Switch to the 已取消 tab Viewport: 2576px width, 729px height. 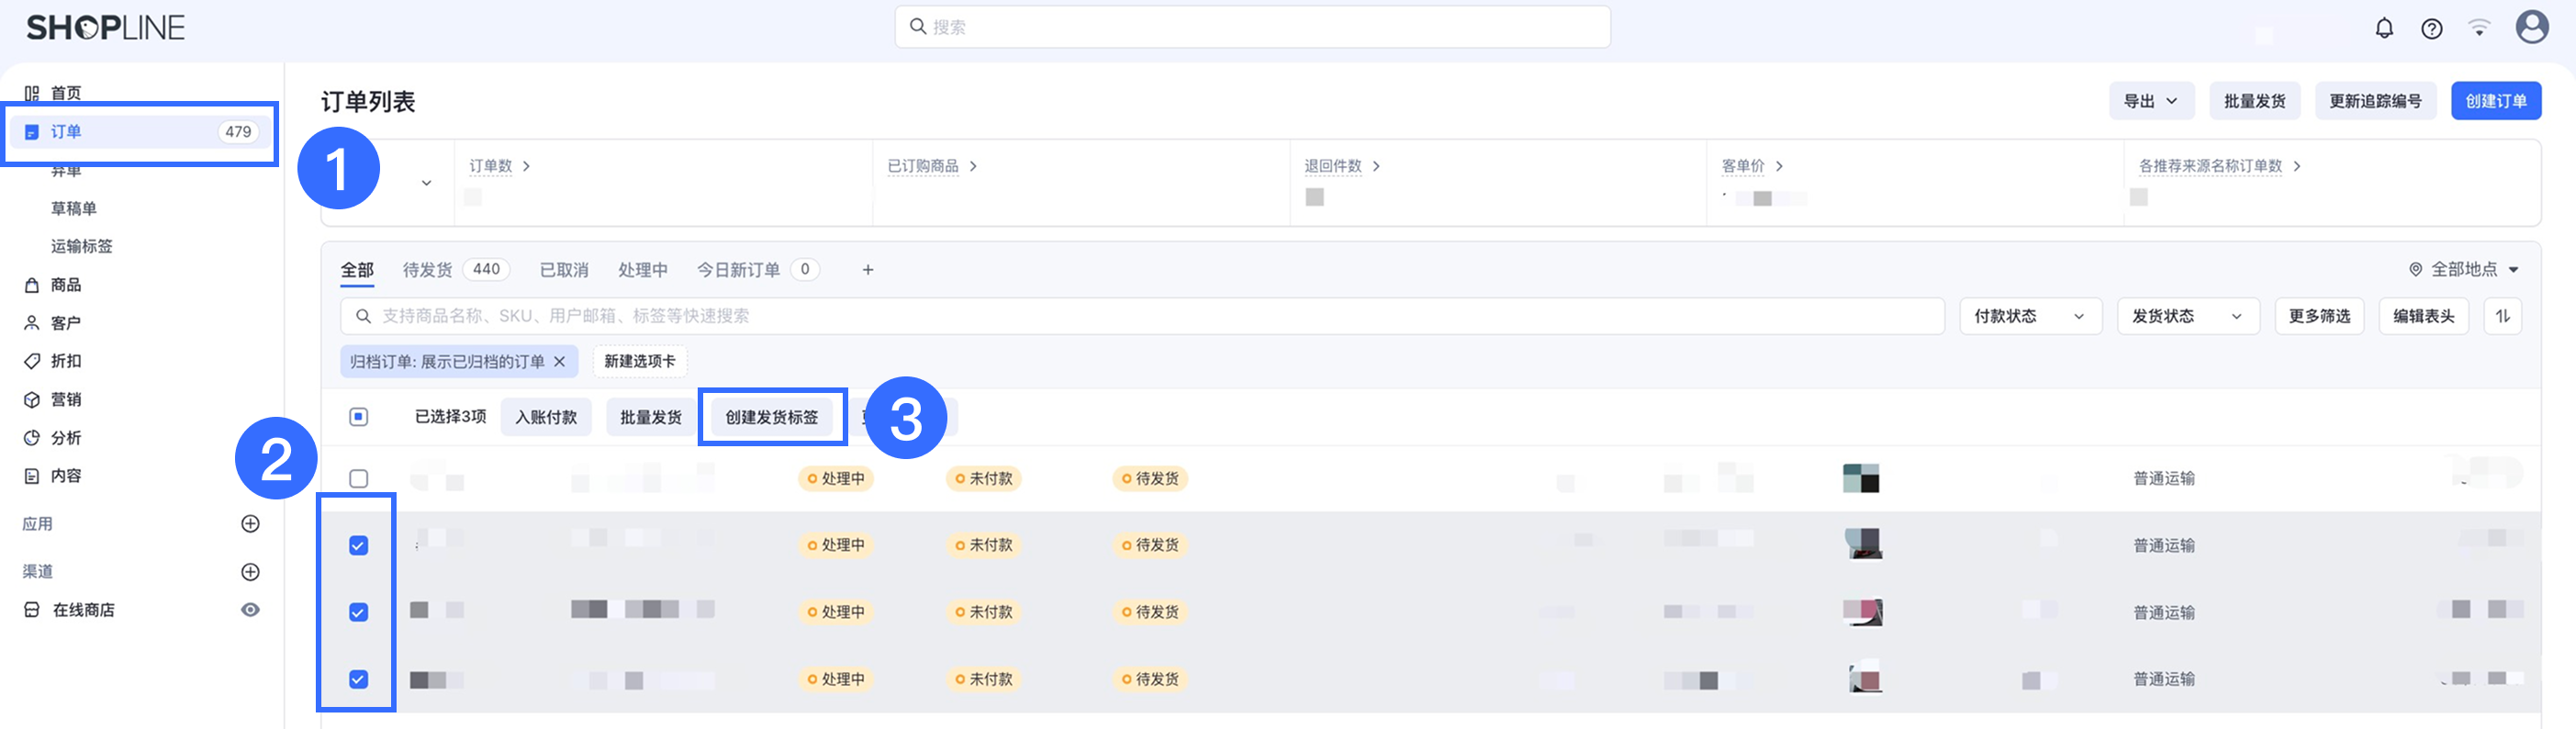[x=564, y=269]
